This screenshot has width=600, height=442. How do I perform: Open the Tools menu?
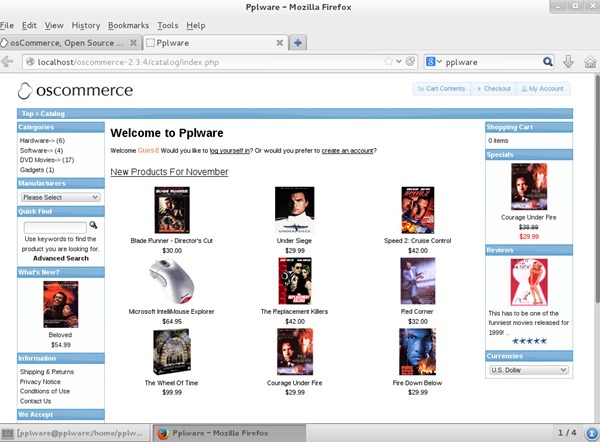168,25
